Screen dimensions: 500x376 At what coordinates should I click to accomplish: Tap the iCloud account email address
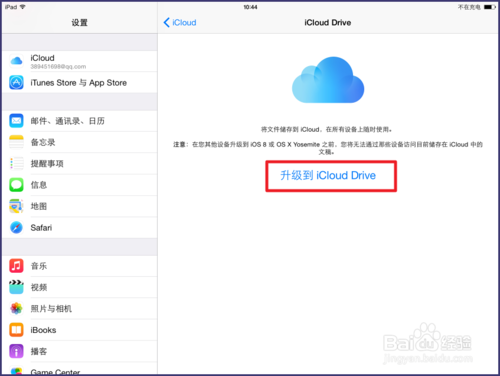pos(58,67)
